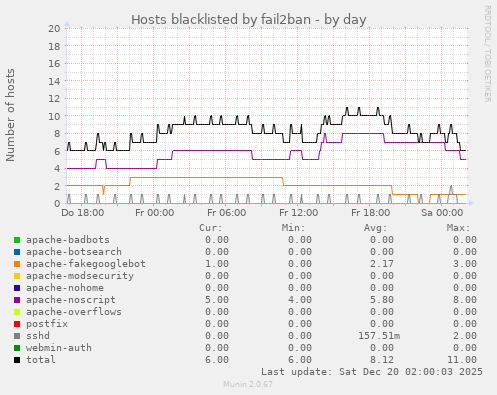This screenshot has height=395, width=497.
Task: Select the apache-modsecurity legend label
Action: pos(80,276)
